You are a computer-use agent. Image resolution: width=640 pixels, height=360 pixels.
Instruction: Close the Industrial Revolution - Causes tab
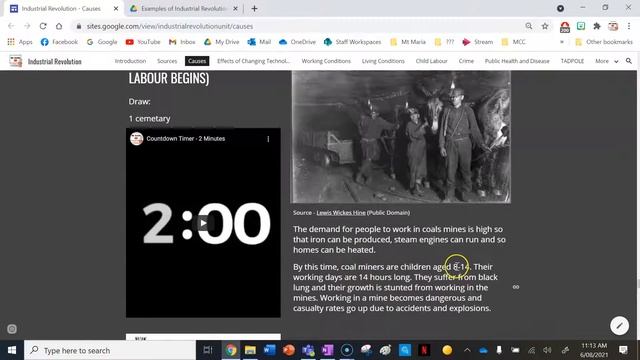coord(116,8)
